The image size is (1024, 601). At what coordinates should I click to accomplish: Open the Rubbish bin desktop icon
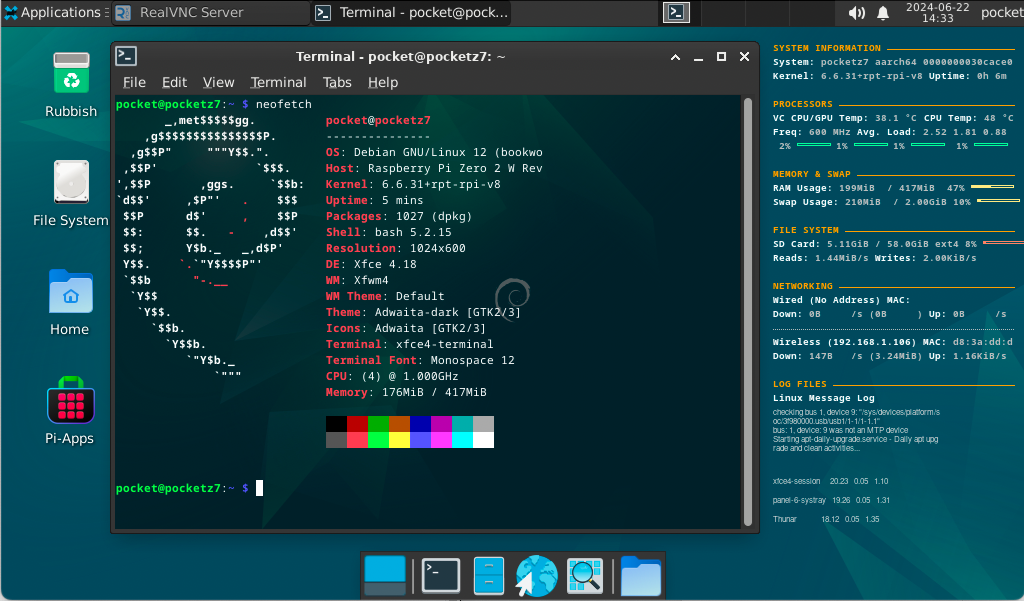point(71,75)
